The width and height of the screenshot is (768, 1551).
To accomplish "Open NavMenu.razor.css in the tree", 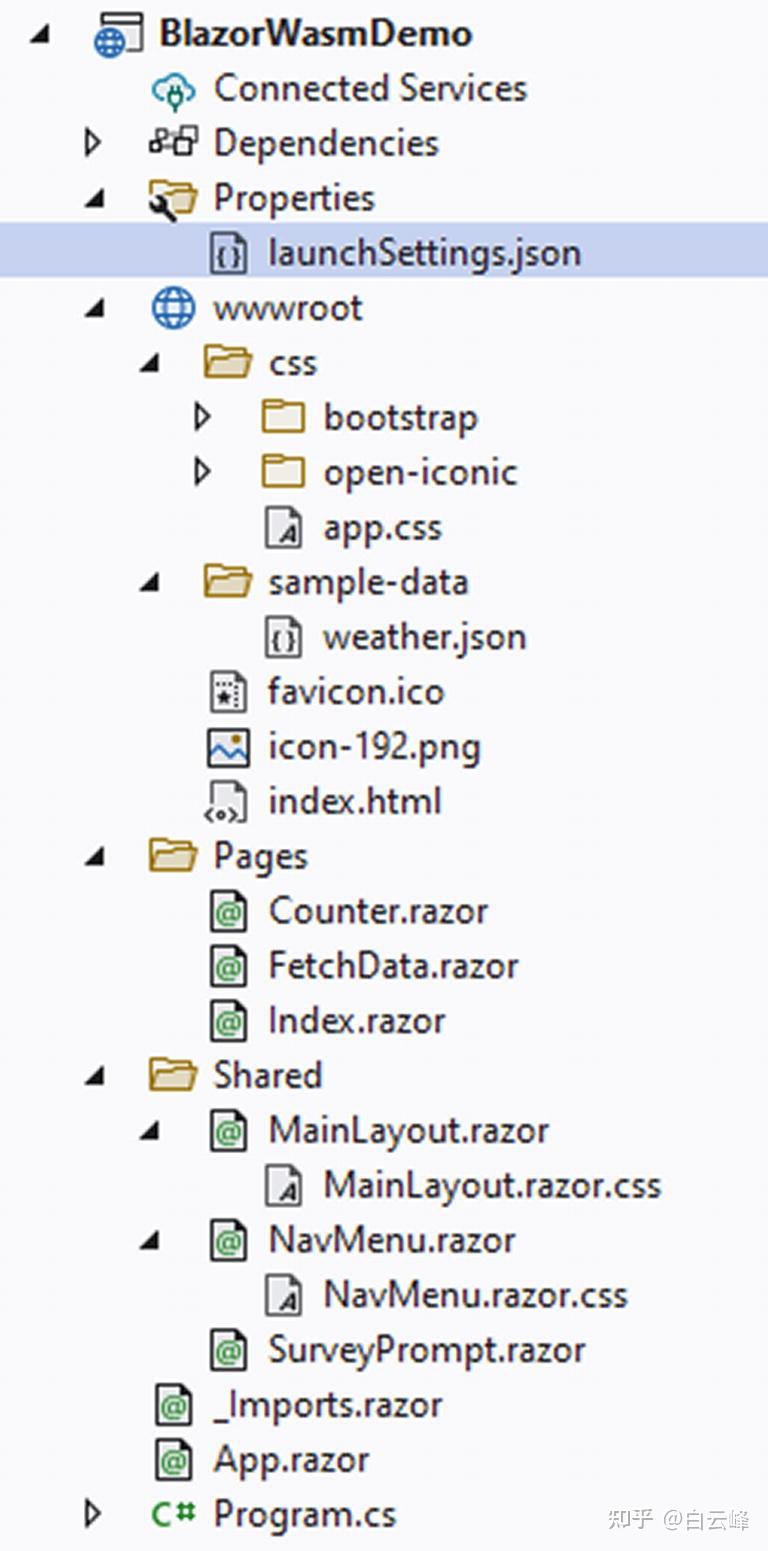I will tap(474, 1295).
